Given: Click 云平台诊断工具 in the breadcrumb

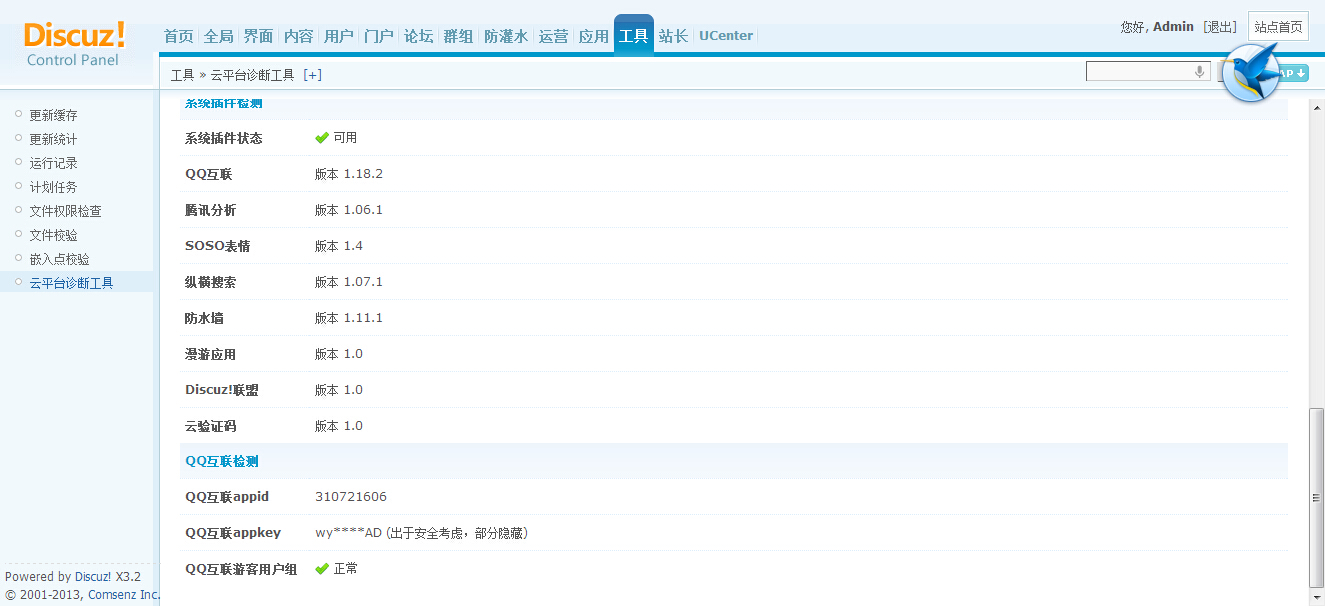Looking at the screenshot, I should point(252,75).
